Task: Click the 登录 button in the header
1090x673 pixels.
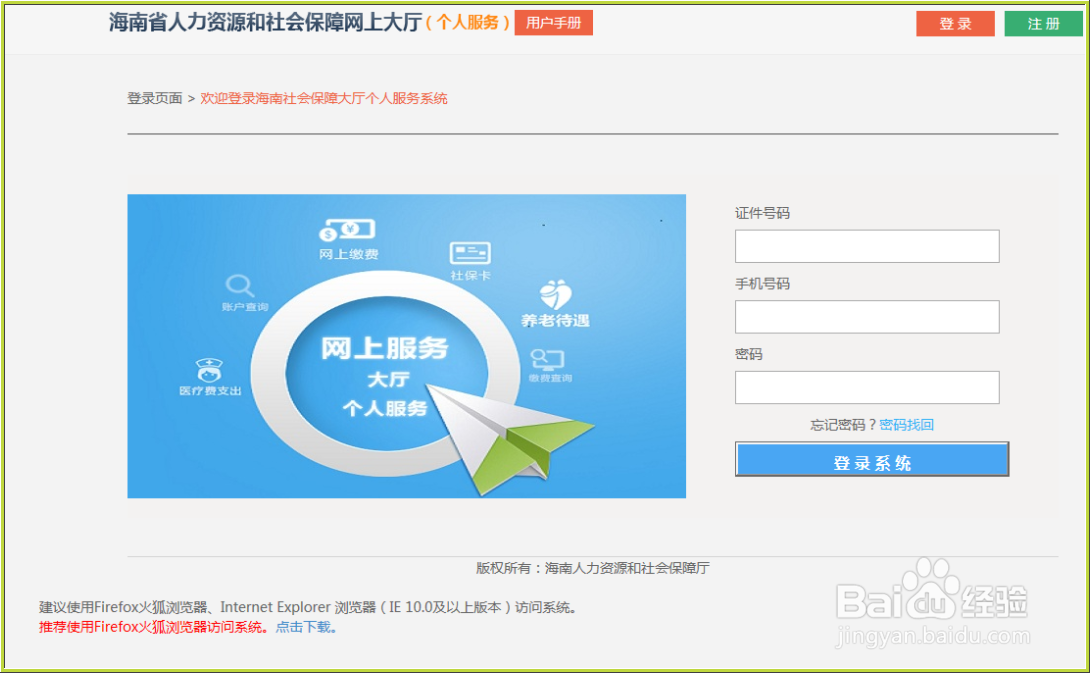Action: click(x=955, y=23)
